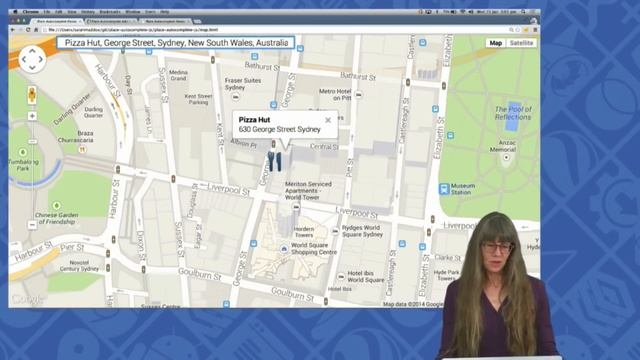Click the "Novotel Century Sydney" label
Image resolution: width=640 pixels, height=360 pixels.
click(79, 266)
